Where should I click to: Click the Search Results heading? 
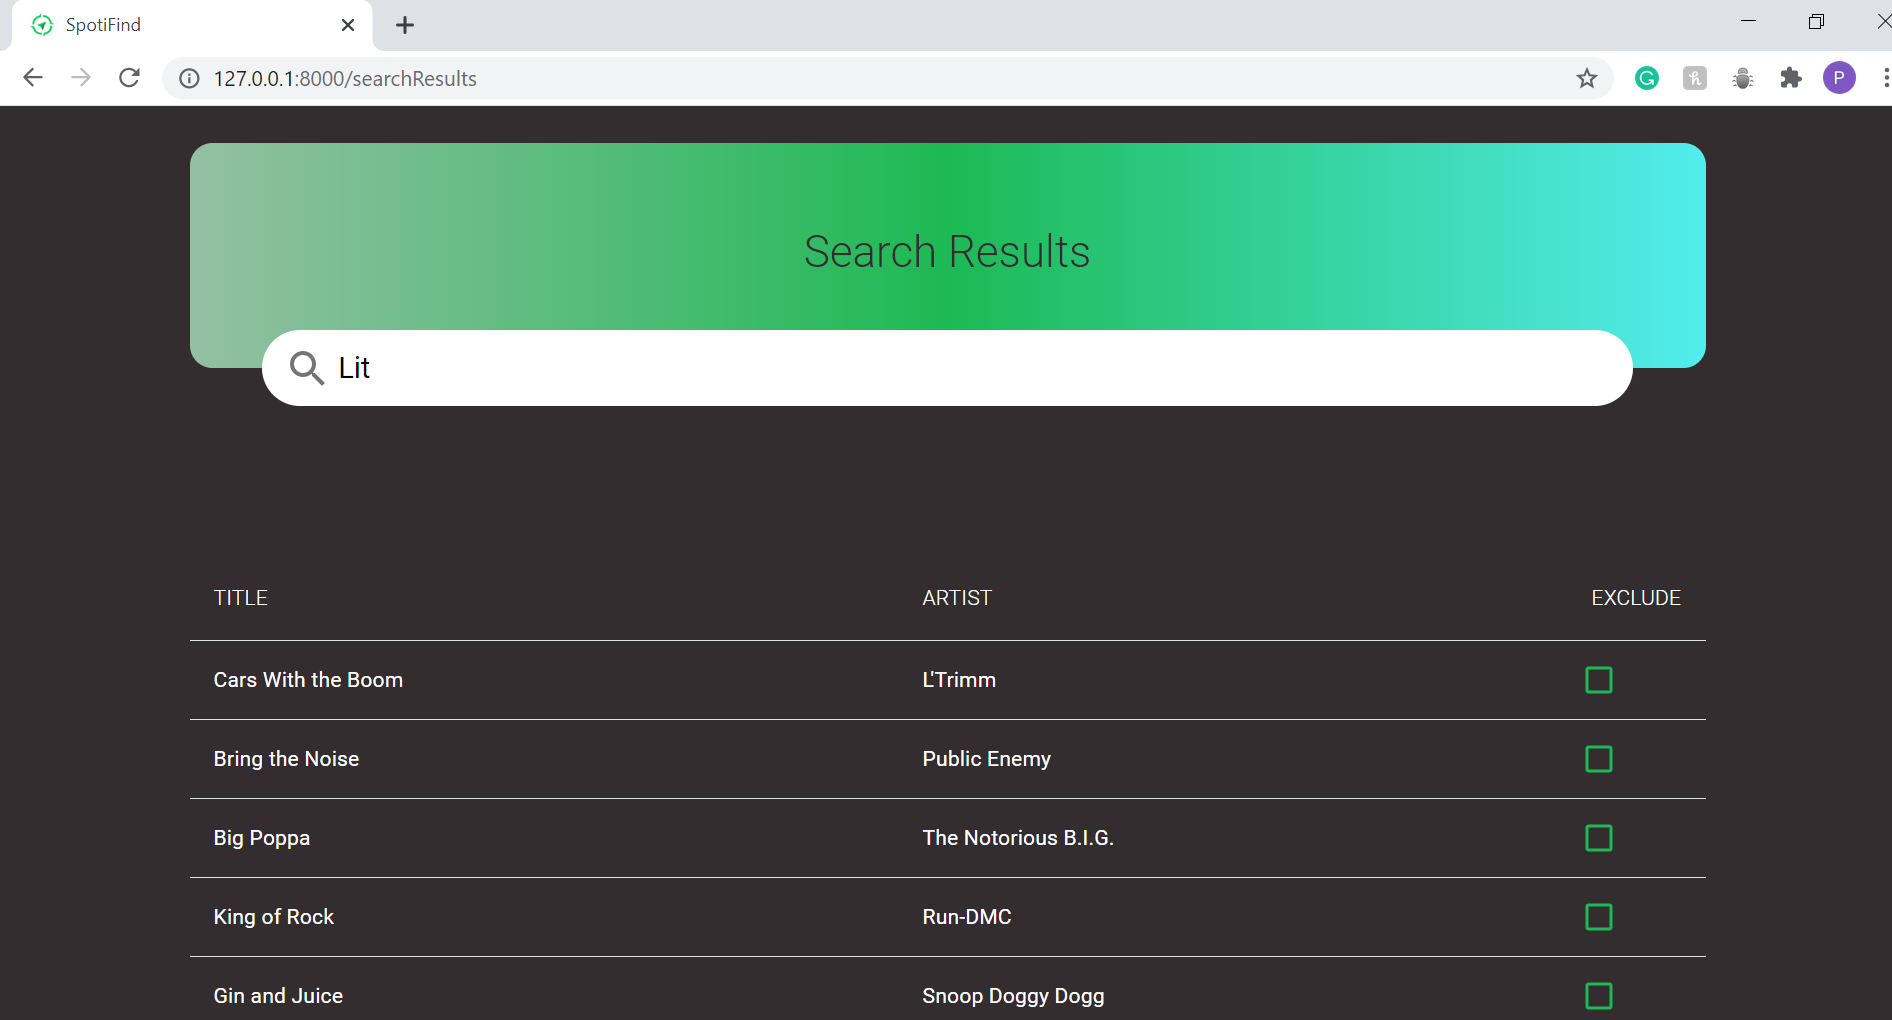click(x=947, y=252)
